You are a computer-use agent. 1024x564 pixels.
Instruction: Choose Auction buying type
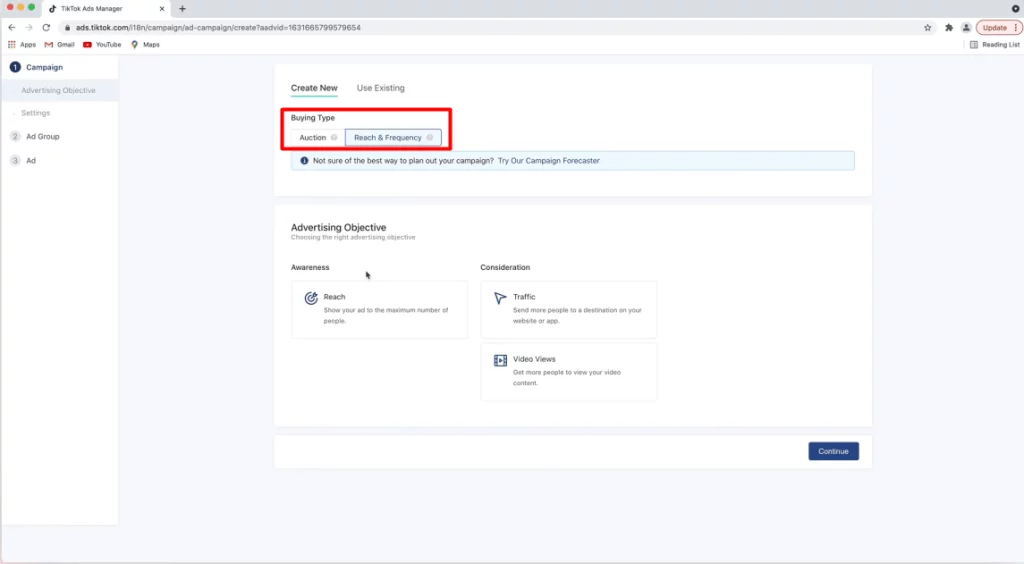(318, 138)
